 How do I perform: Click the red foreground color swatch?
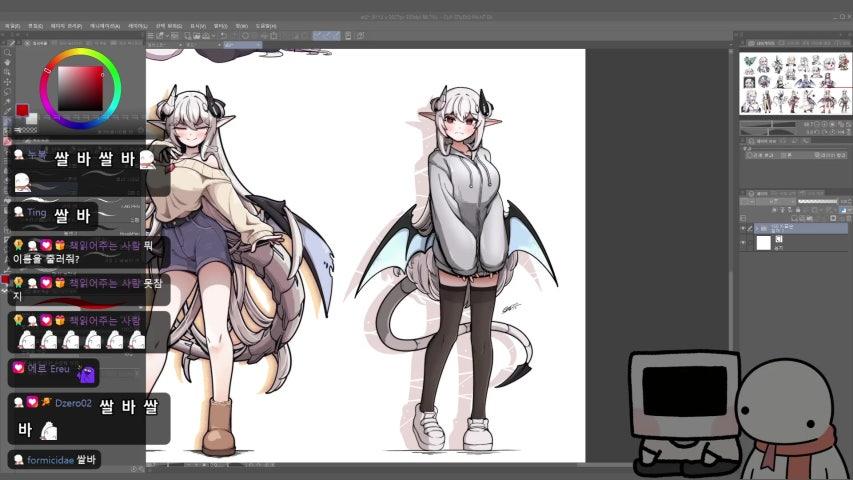coord(22,110)
